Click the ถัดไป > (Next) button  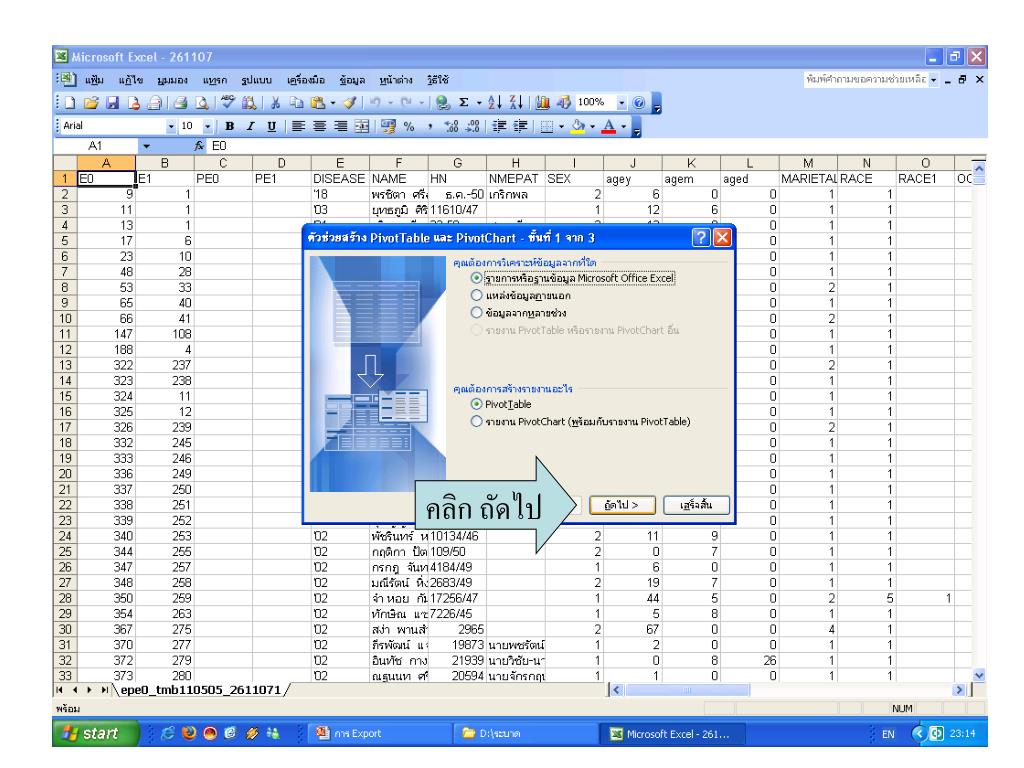[615, 505]
